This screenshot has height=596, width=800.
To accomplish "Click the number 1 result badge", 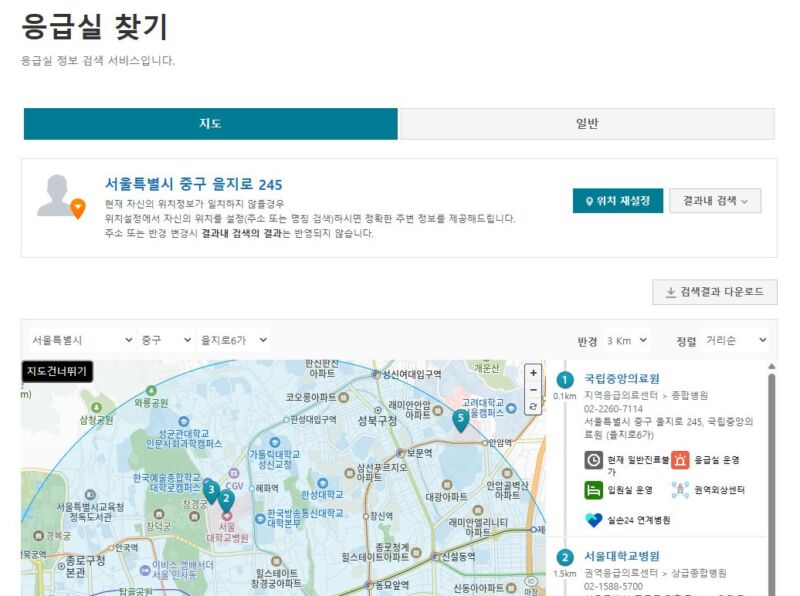I will [564, 380].
